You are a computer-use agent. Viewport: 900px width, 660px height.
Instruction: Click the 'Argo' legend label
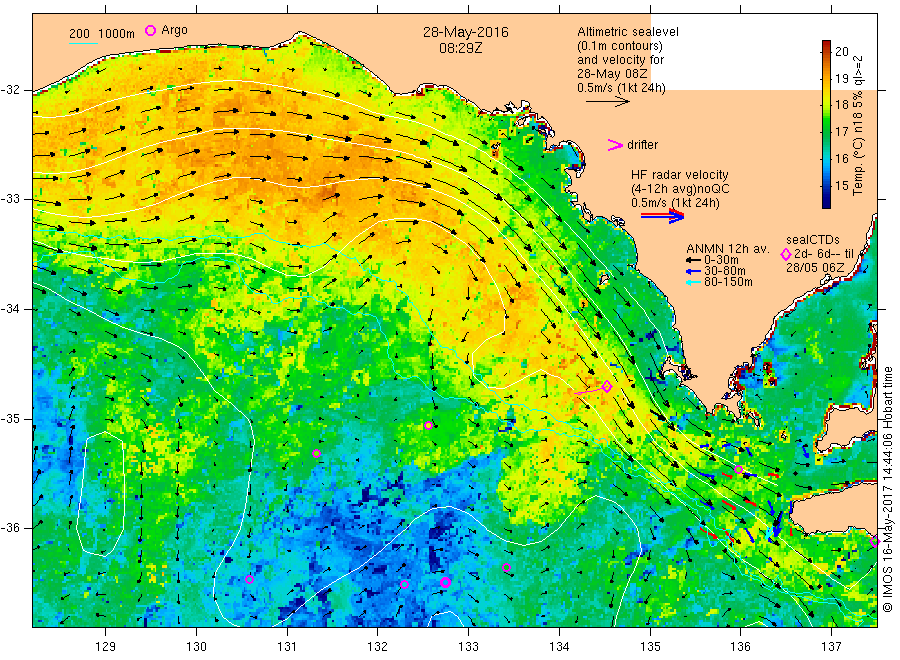[174, 30]
